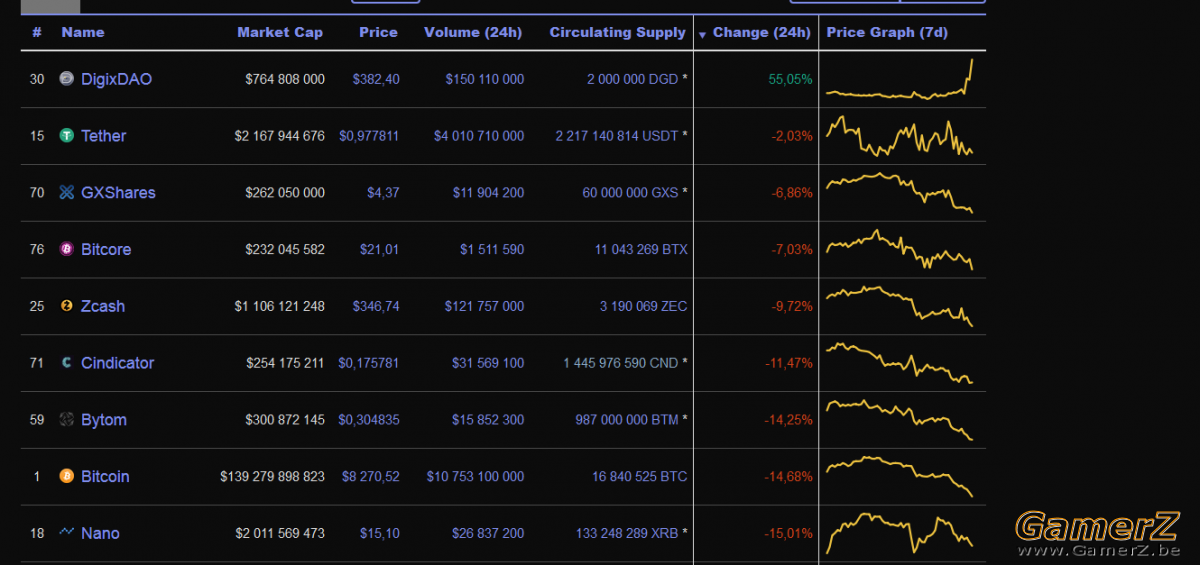1200x565 pixels.
Task: Sort table by Market Cap header
Action: tap(280, 32)
